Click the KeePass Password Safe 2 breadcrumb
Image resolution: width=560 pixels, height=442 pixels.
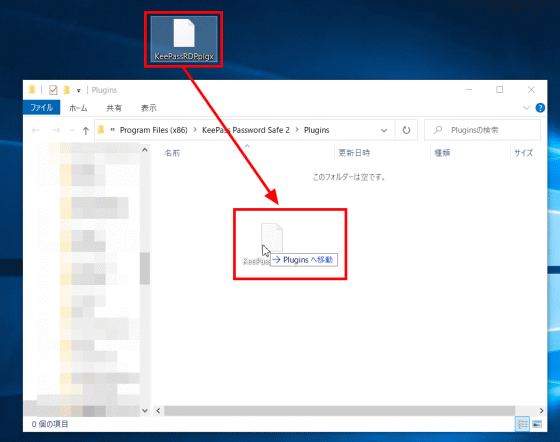pyautogui.click(x=246, y=130)
